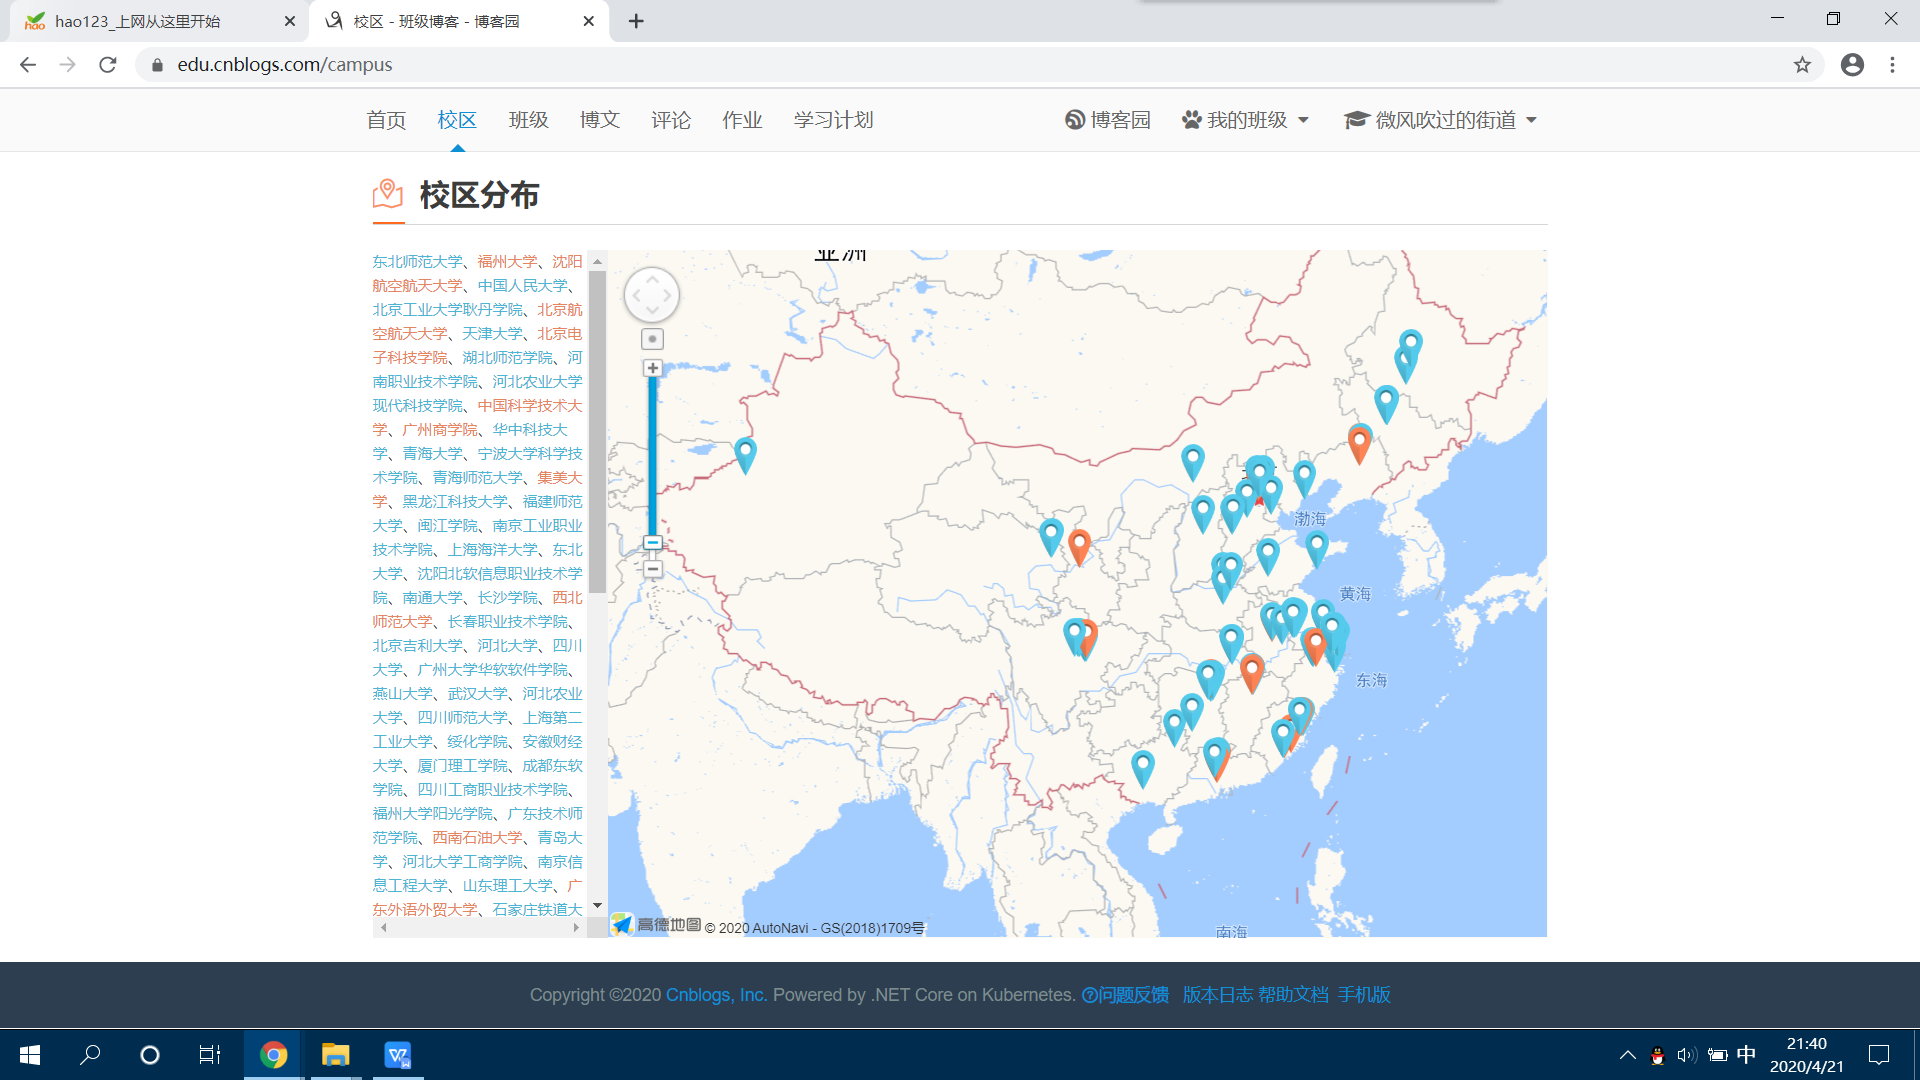Open the Chrome three-dot menu
This screenshot has height=1080, width=1920.
pos(1892,65)
